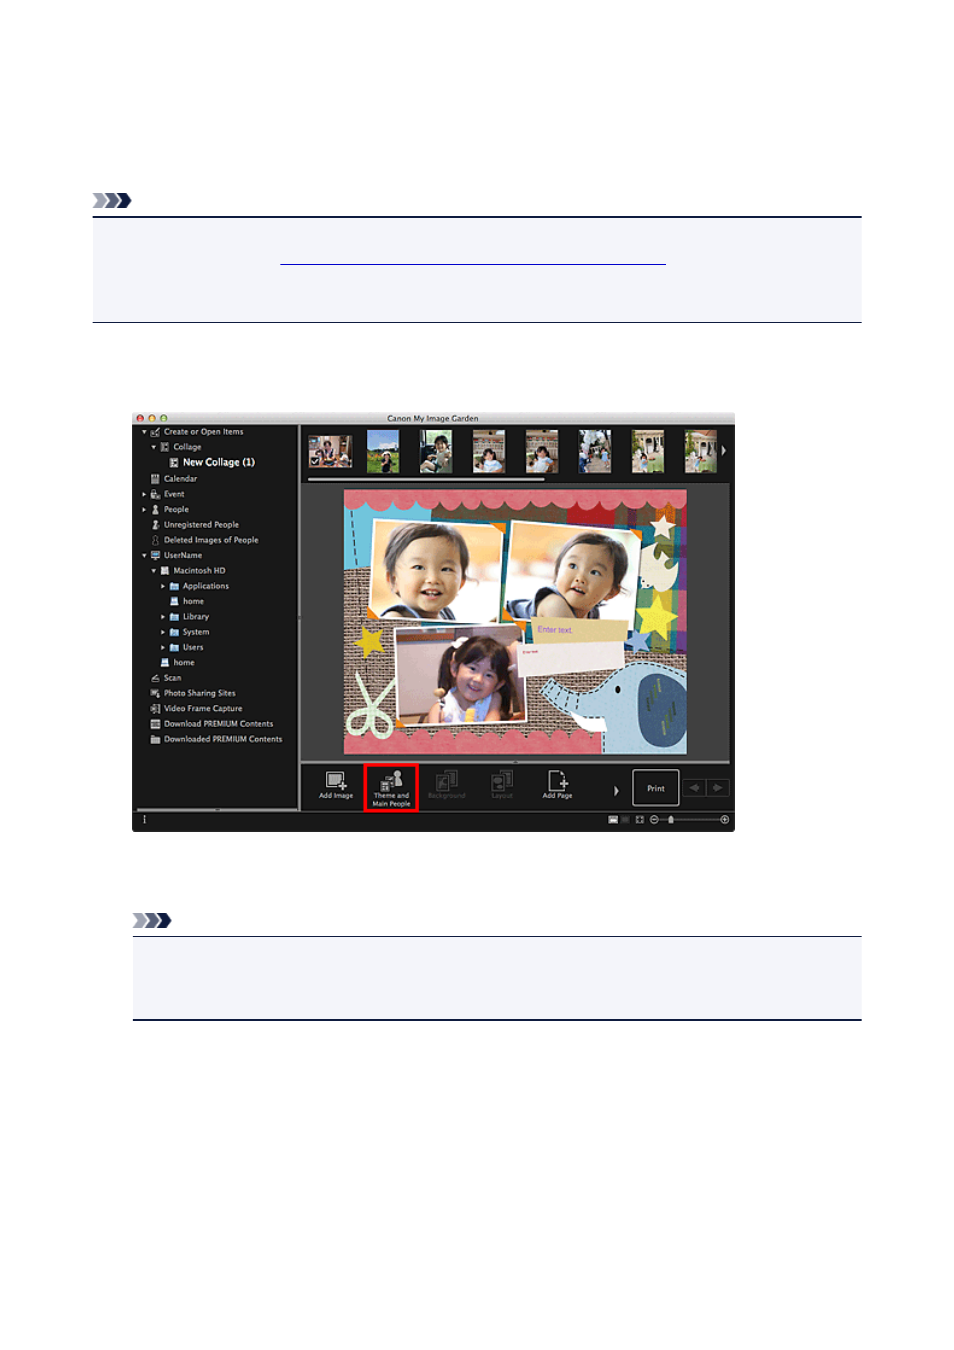Show more toolbar tools with the right arrow

[616, 790]
